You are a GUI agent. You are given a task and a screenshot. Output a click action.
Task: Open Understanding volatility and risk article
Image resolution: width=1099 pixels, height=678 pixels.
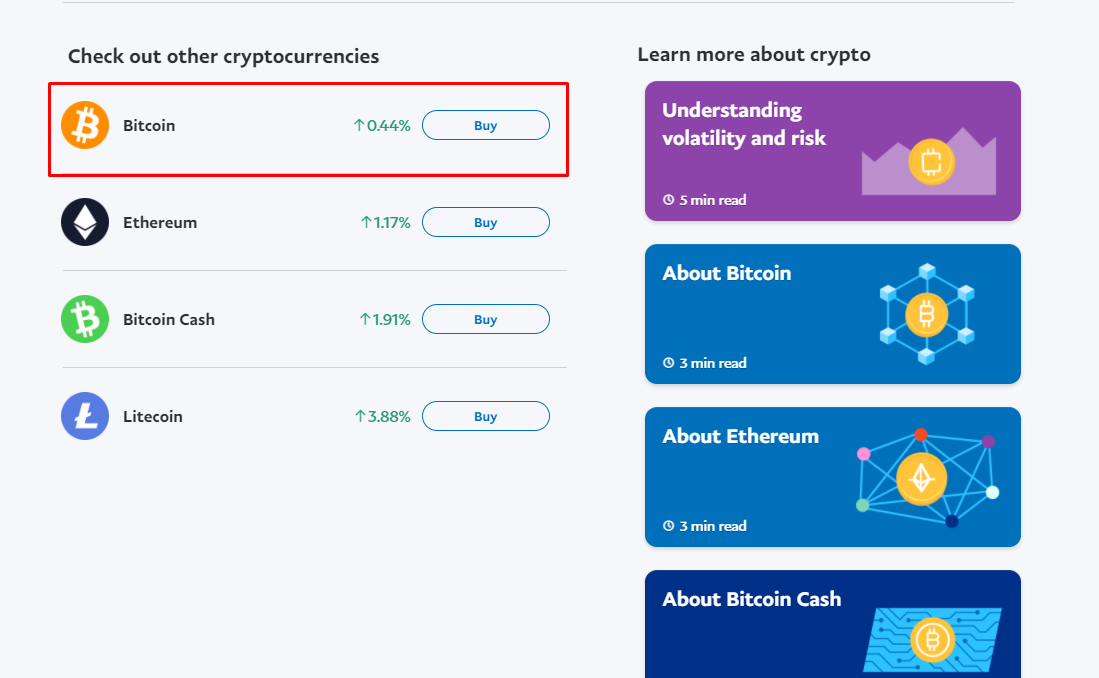coord(744,124)
